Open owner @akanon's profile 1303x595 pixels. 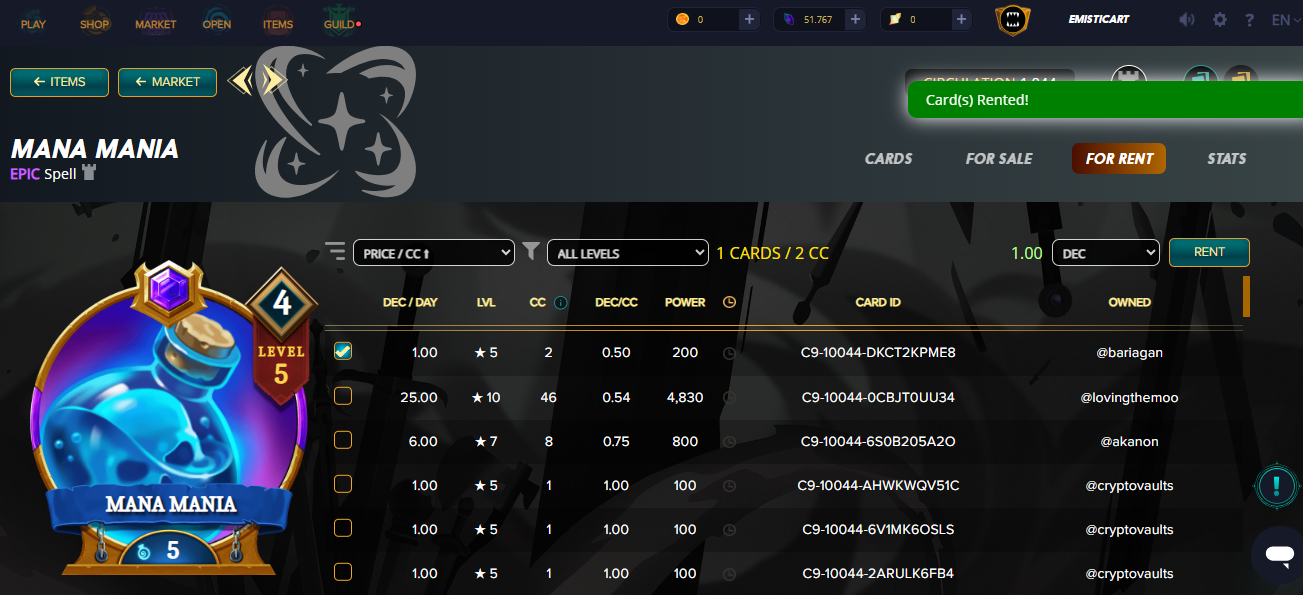(x=1129, y=441)
